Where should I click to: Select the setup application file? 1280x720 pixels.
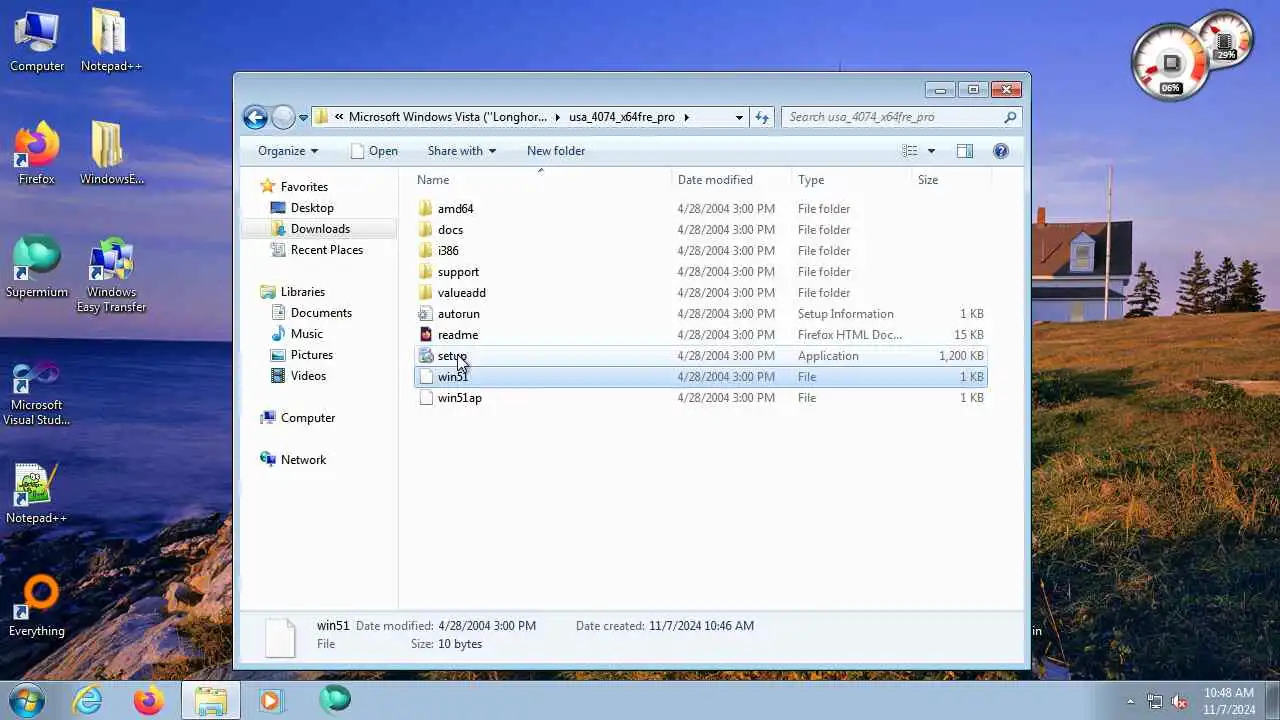[x=700, y=356]
